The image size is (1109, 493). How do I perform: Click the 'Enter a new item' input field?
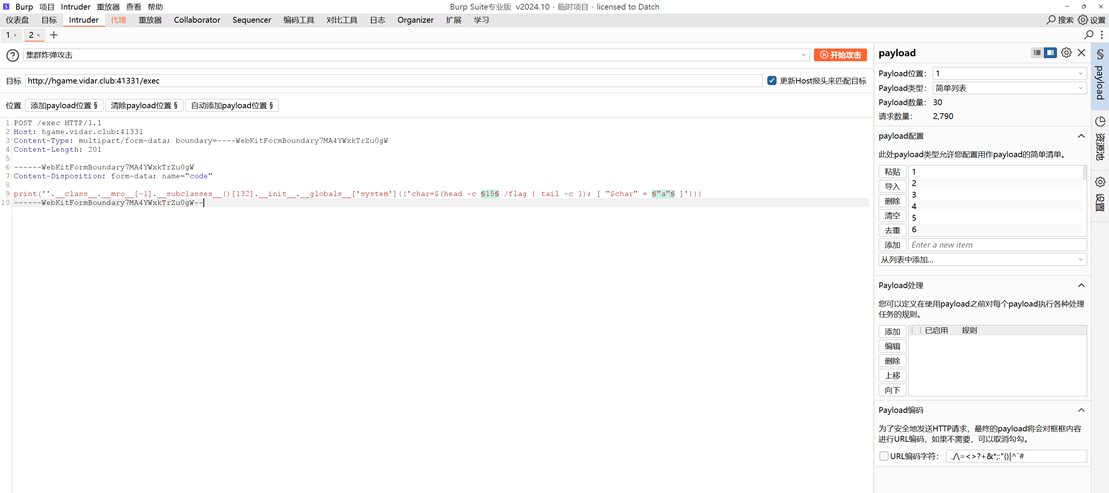click(996, 245)
